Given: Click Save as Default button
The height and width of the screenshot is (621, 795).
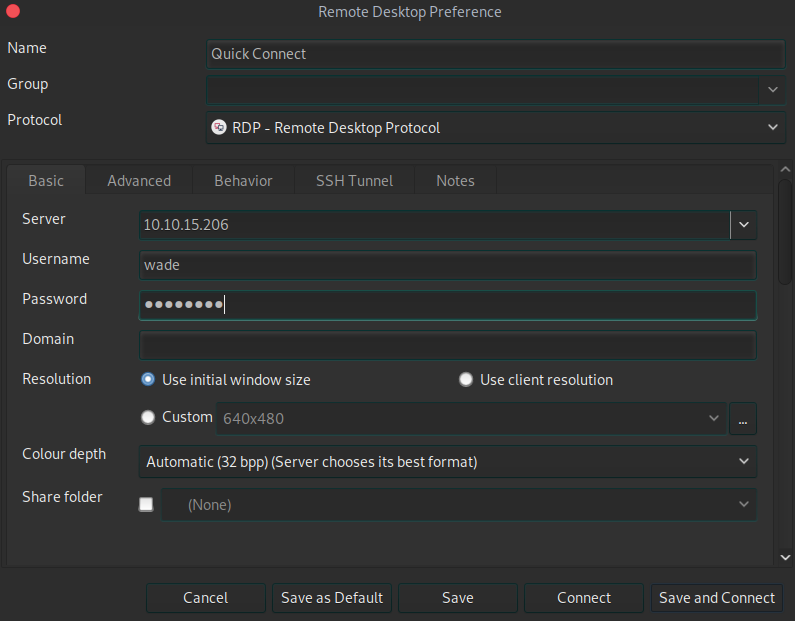Looking at the screenshot, I should [x=332, y=598].
